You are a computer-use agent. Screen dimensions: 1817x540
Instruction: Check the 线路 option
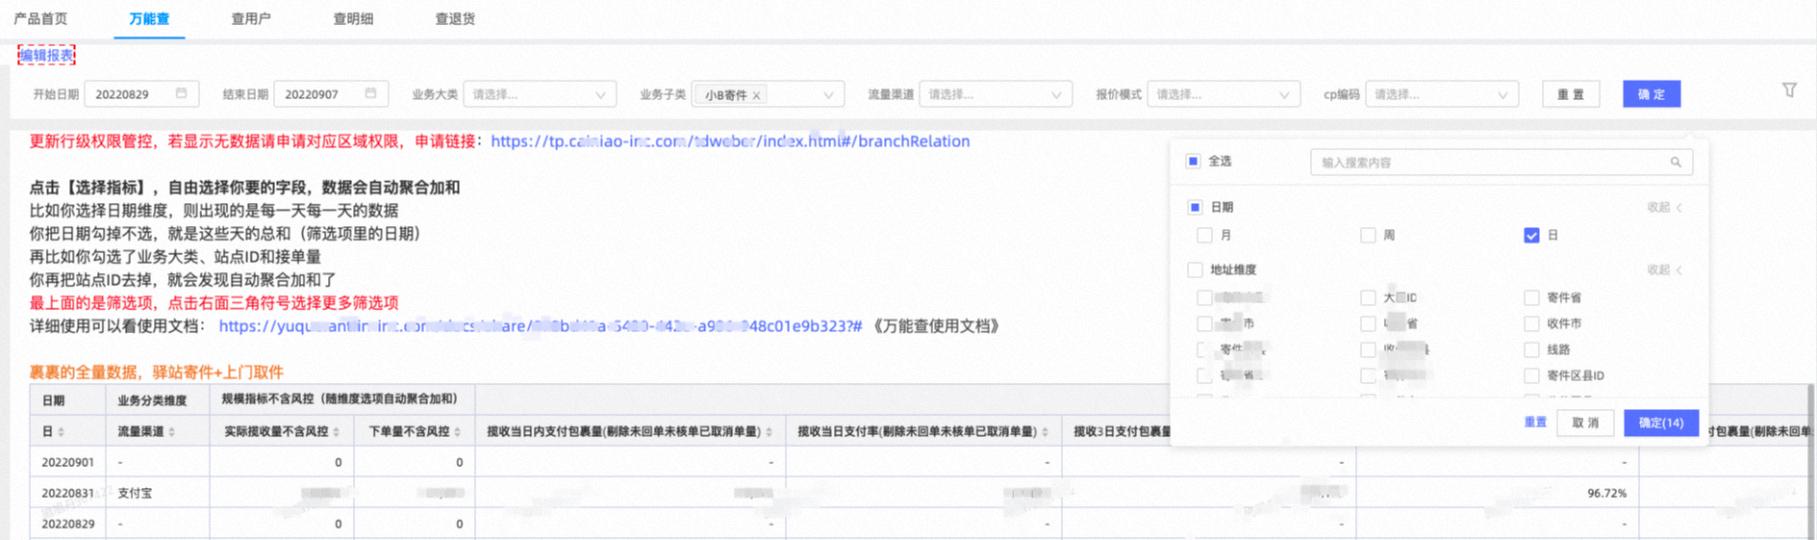1531,349
